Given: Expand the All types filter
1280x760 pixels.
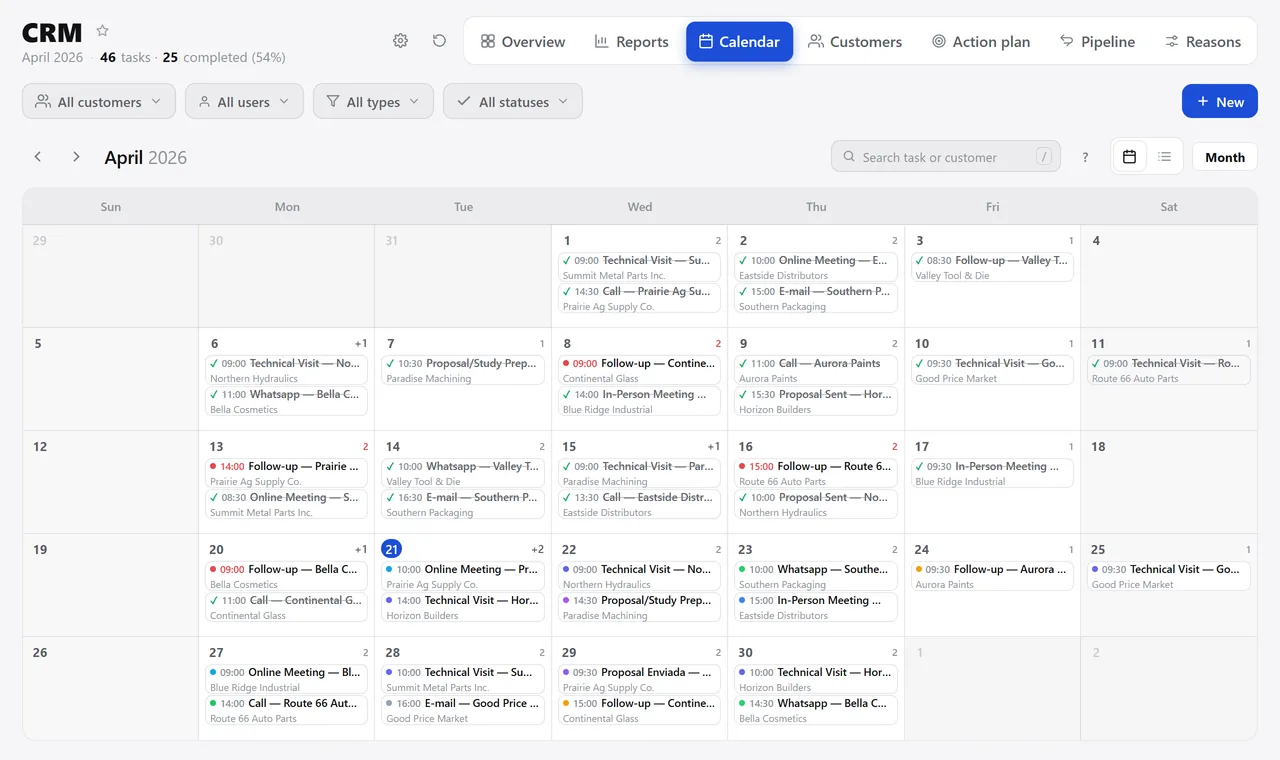Looking at the screenshot, I should tap(373, 101).
